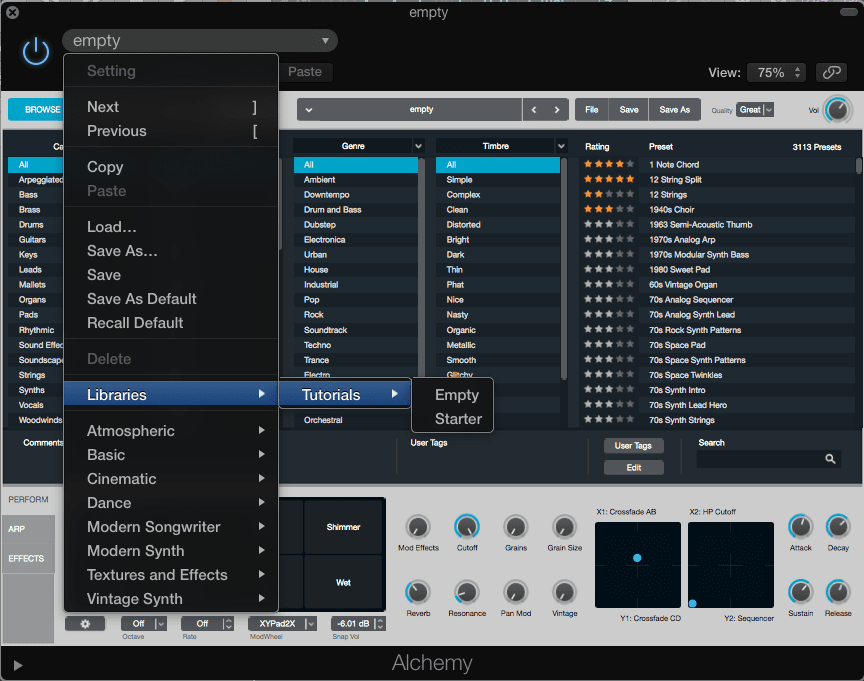Click the Shimmer performance pad
The height and width of the screenshot is (681, 864).
(343, 527)
